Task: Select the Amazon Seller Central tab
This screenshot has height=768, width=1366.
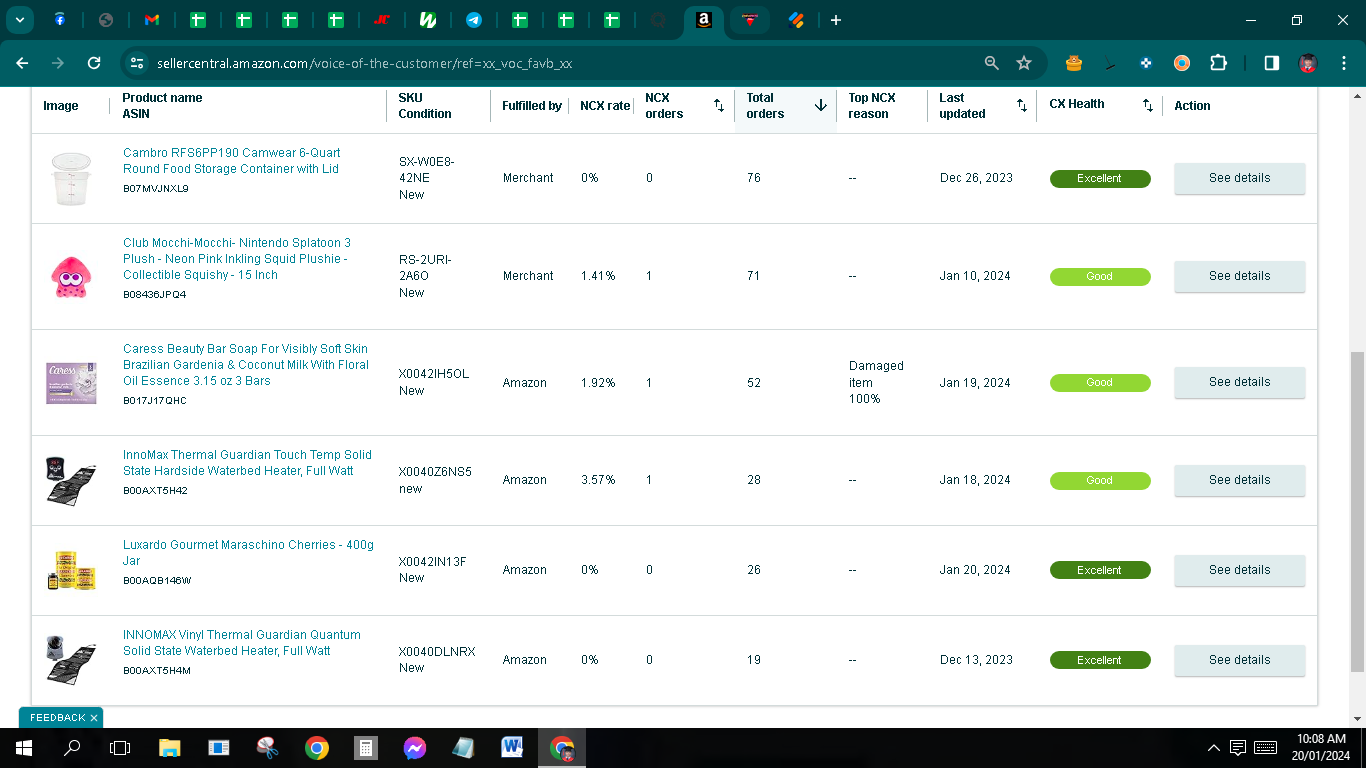Action: coord(704,20)
